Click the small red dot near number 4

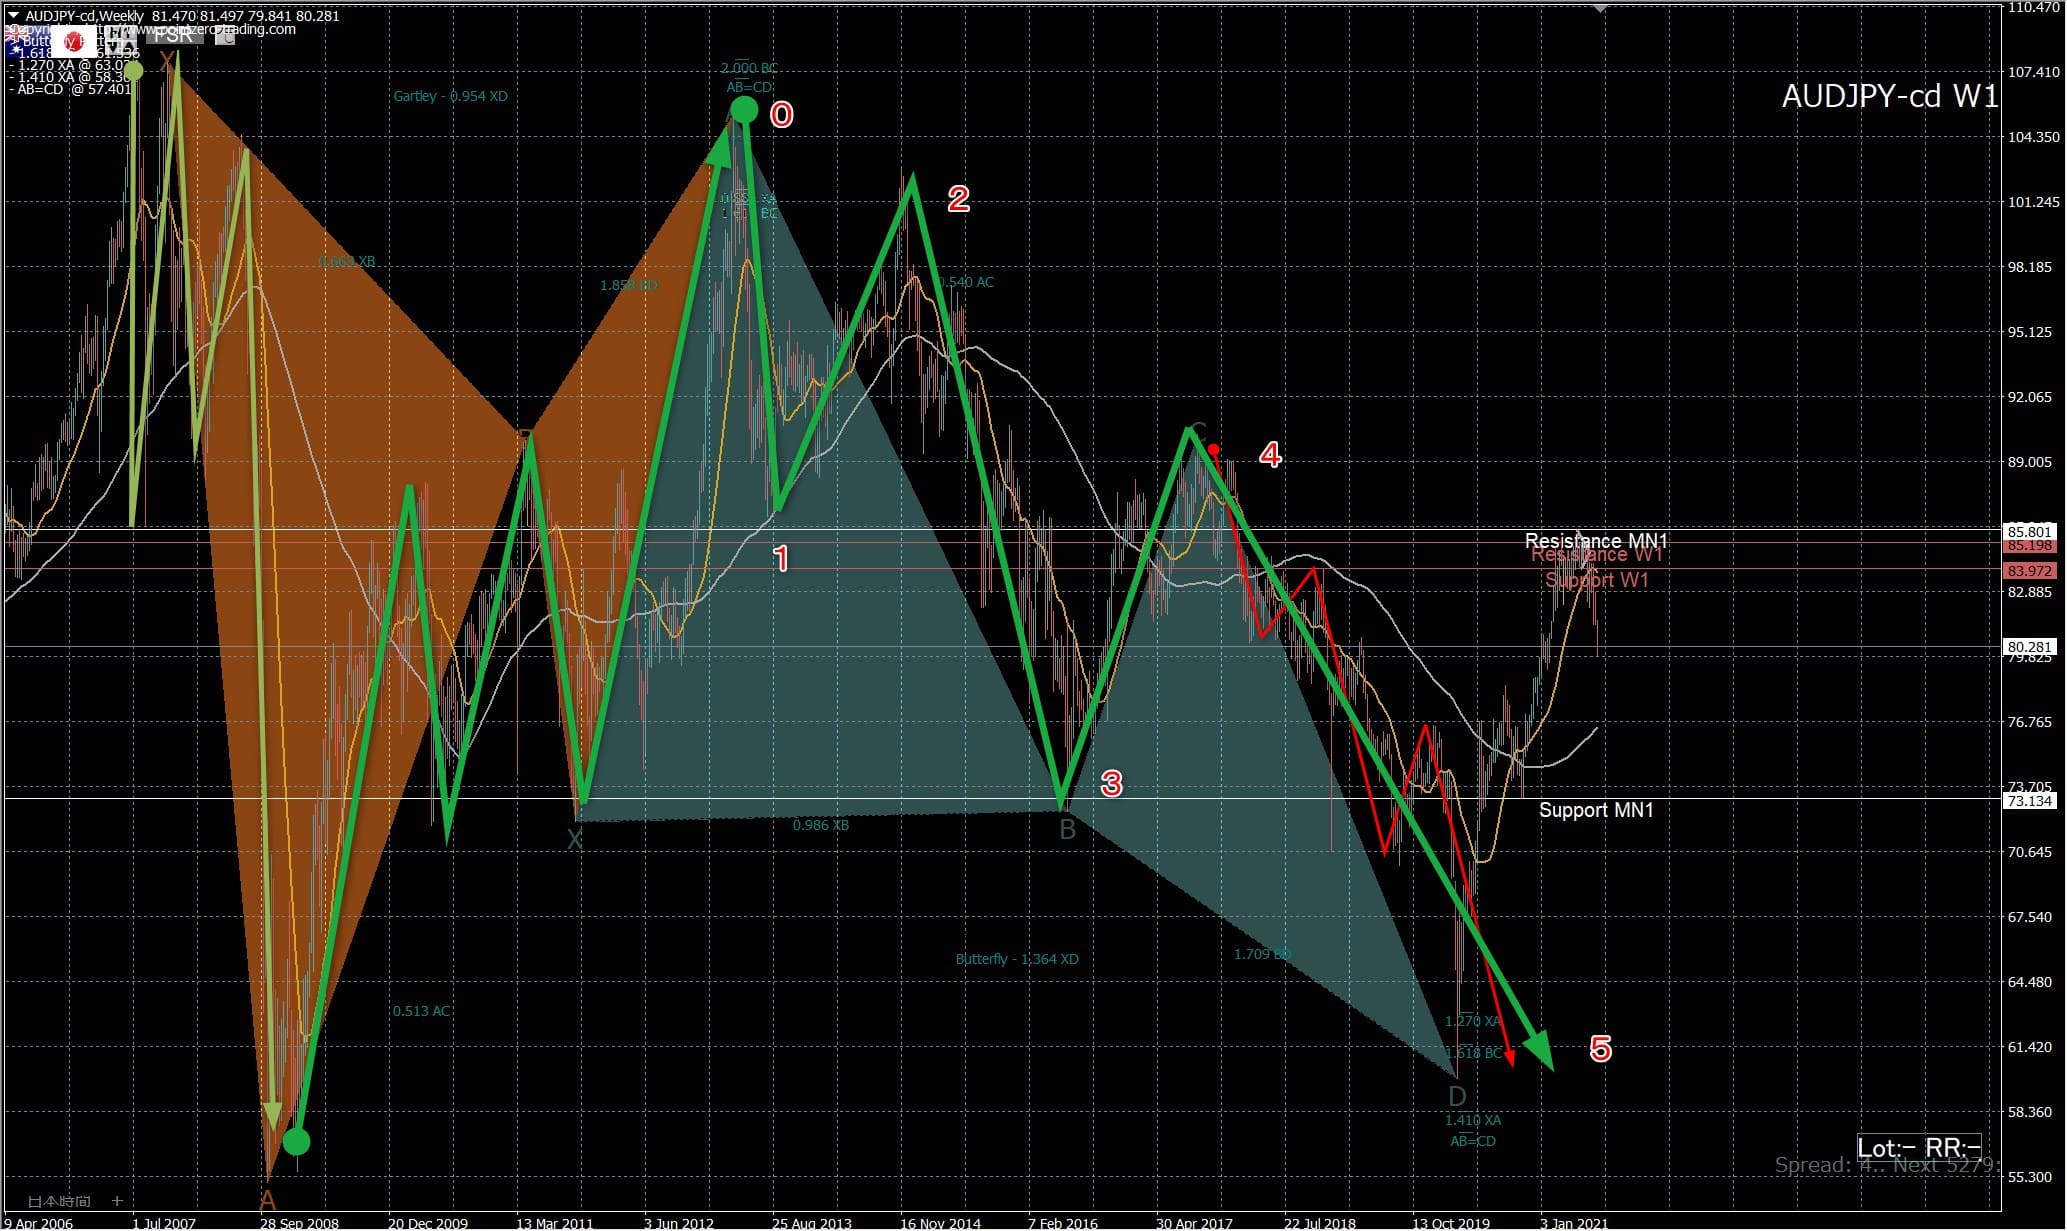1213,450
